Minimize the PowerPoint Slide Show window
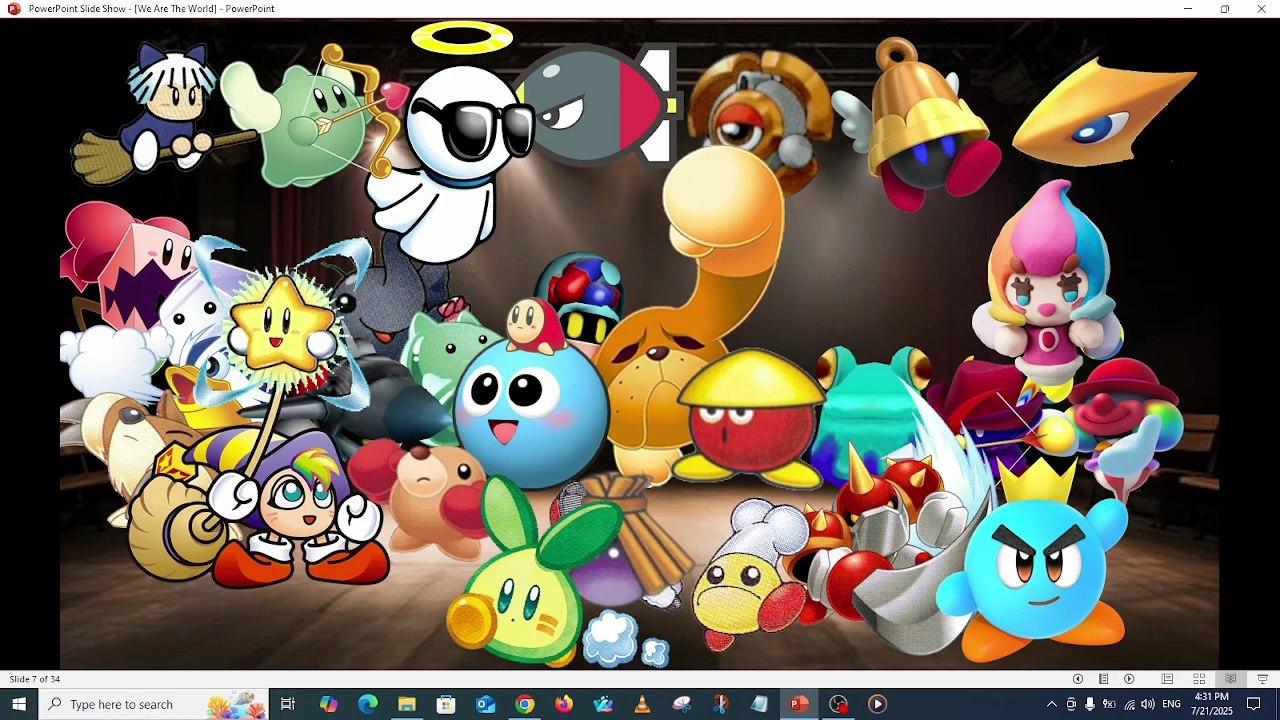1280x720 pixels. pos(1188,9)
